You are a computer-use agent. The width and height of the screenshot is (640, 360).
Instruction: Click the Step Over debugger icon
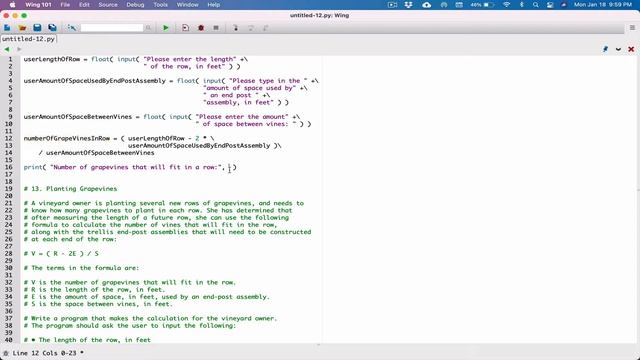[x=251, y=28]
